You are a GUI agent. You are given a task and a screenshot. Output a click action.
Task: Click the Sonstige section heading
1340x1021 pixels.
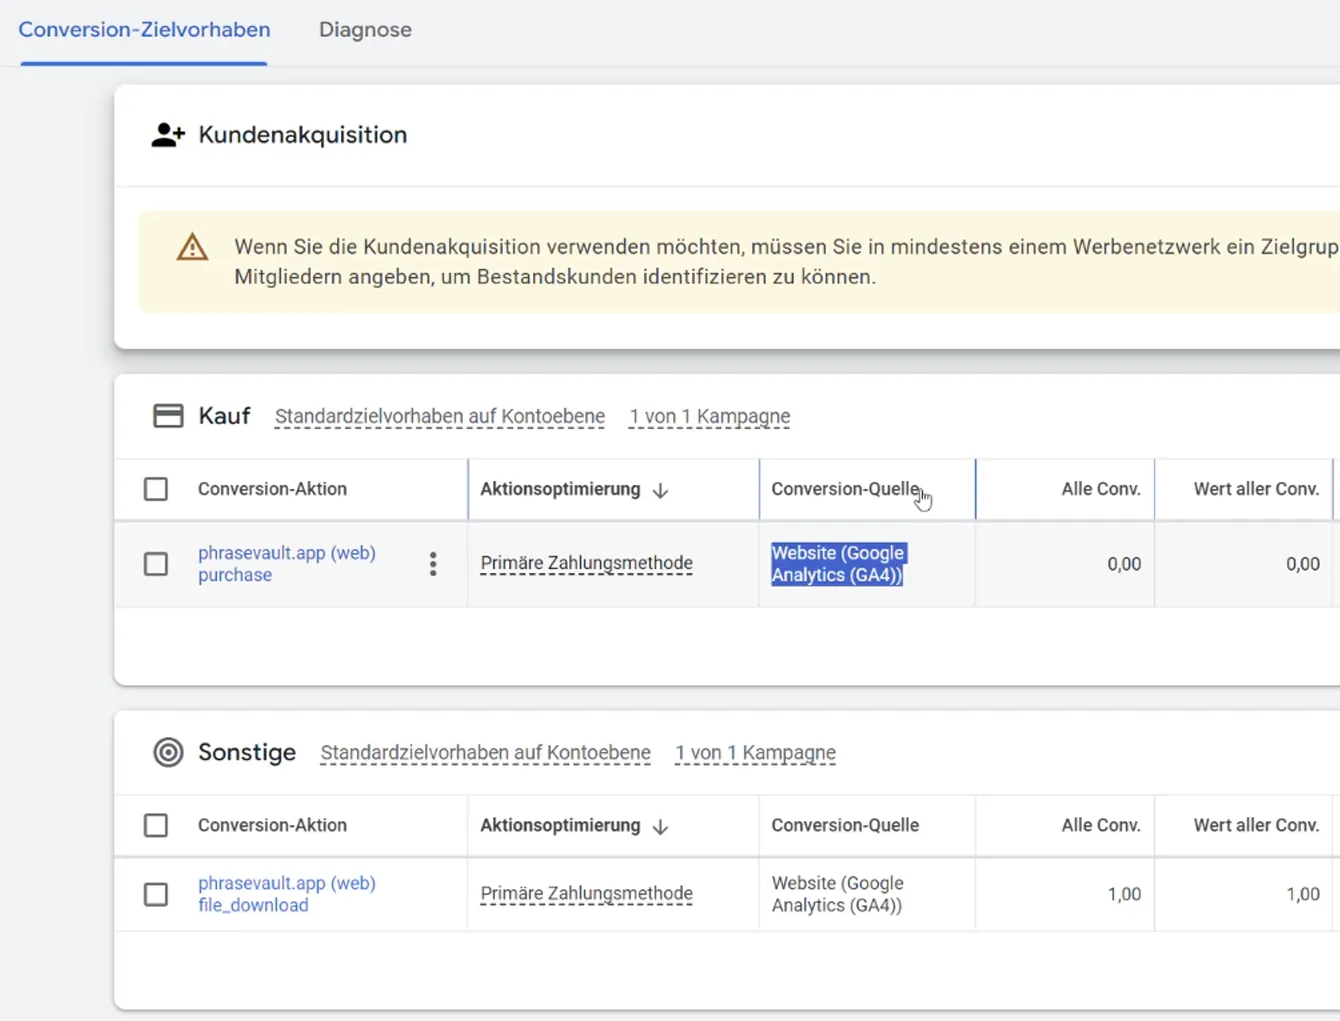pos(247,752)
